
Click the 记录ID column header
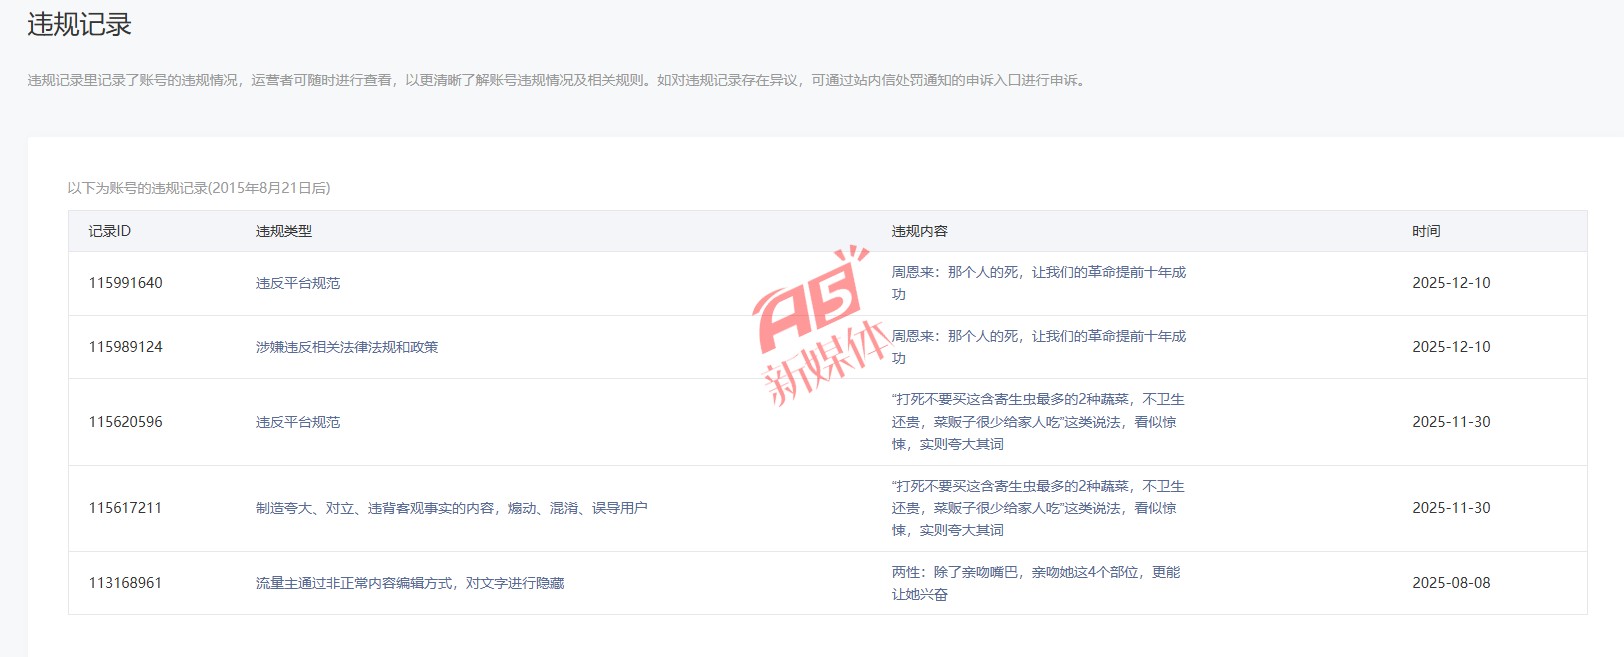pos(109,231)
